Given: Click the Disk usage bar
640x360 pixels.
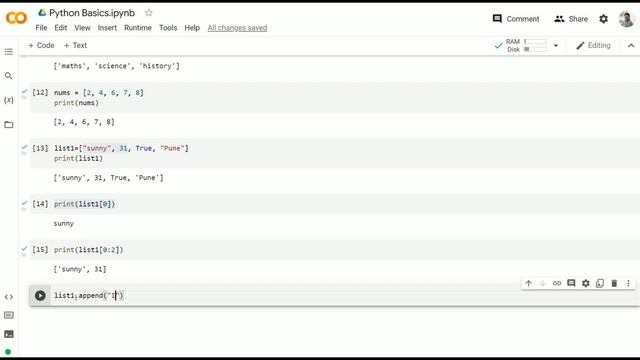Looking at the screenshot, I should click(535, 49).
